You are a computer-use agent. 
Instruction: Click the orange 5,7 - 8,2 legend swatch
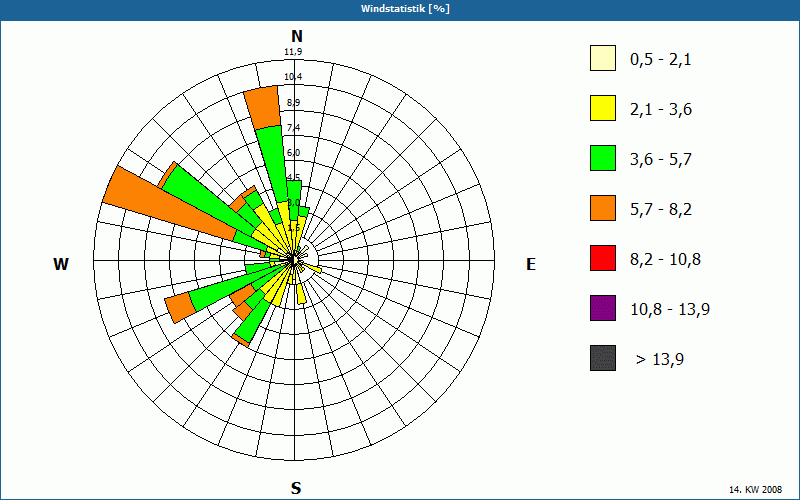point(603,208)
